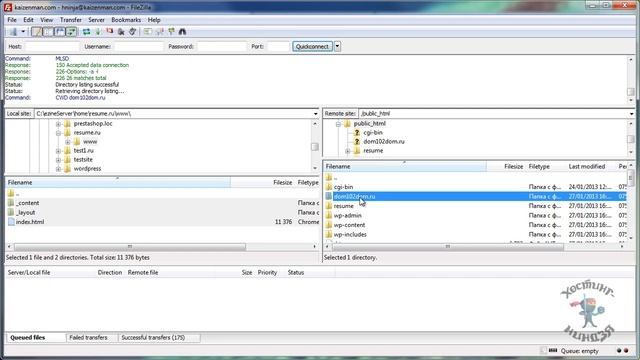640x360 pixels.
Task: Toggle message log display button
Action: pos(37,31)
